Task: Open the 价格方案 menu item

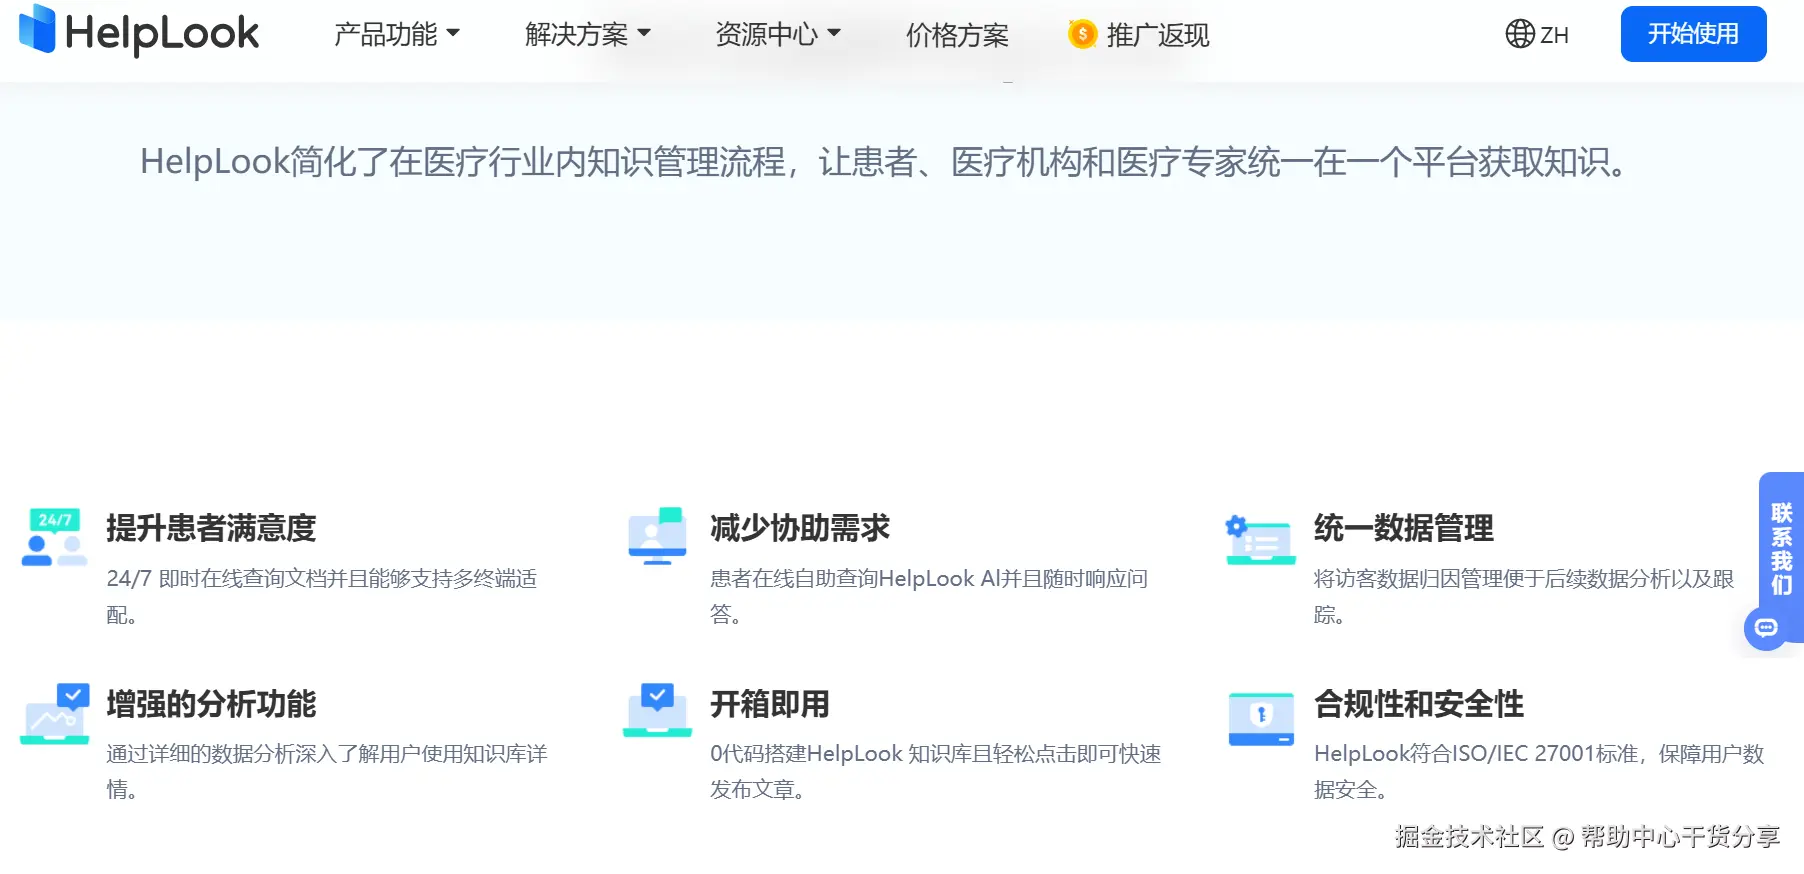Action: pyautogui.click(x=957, y=35)
